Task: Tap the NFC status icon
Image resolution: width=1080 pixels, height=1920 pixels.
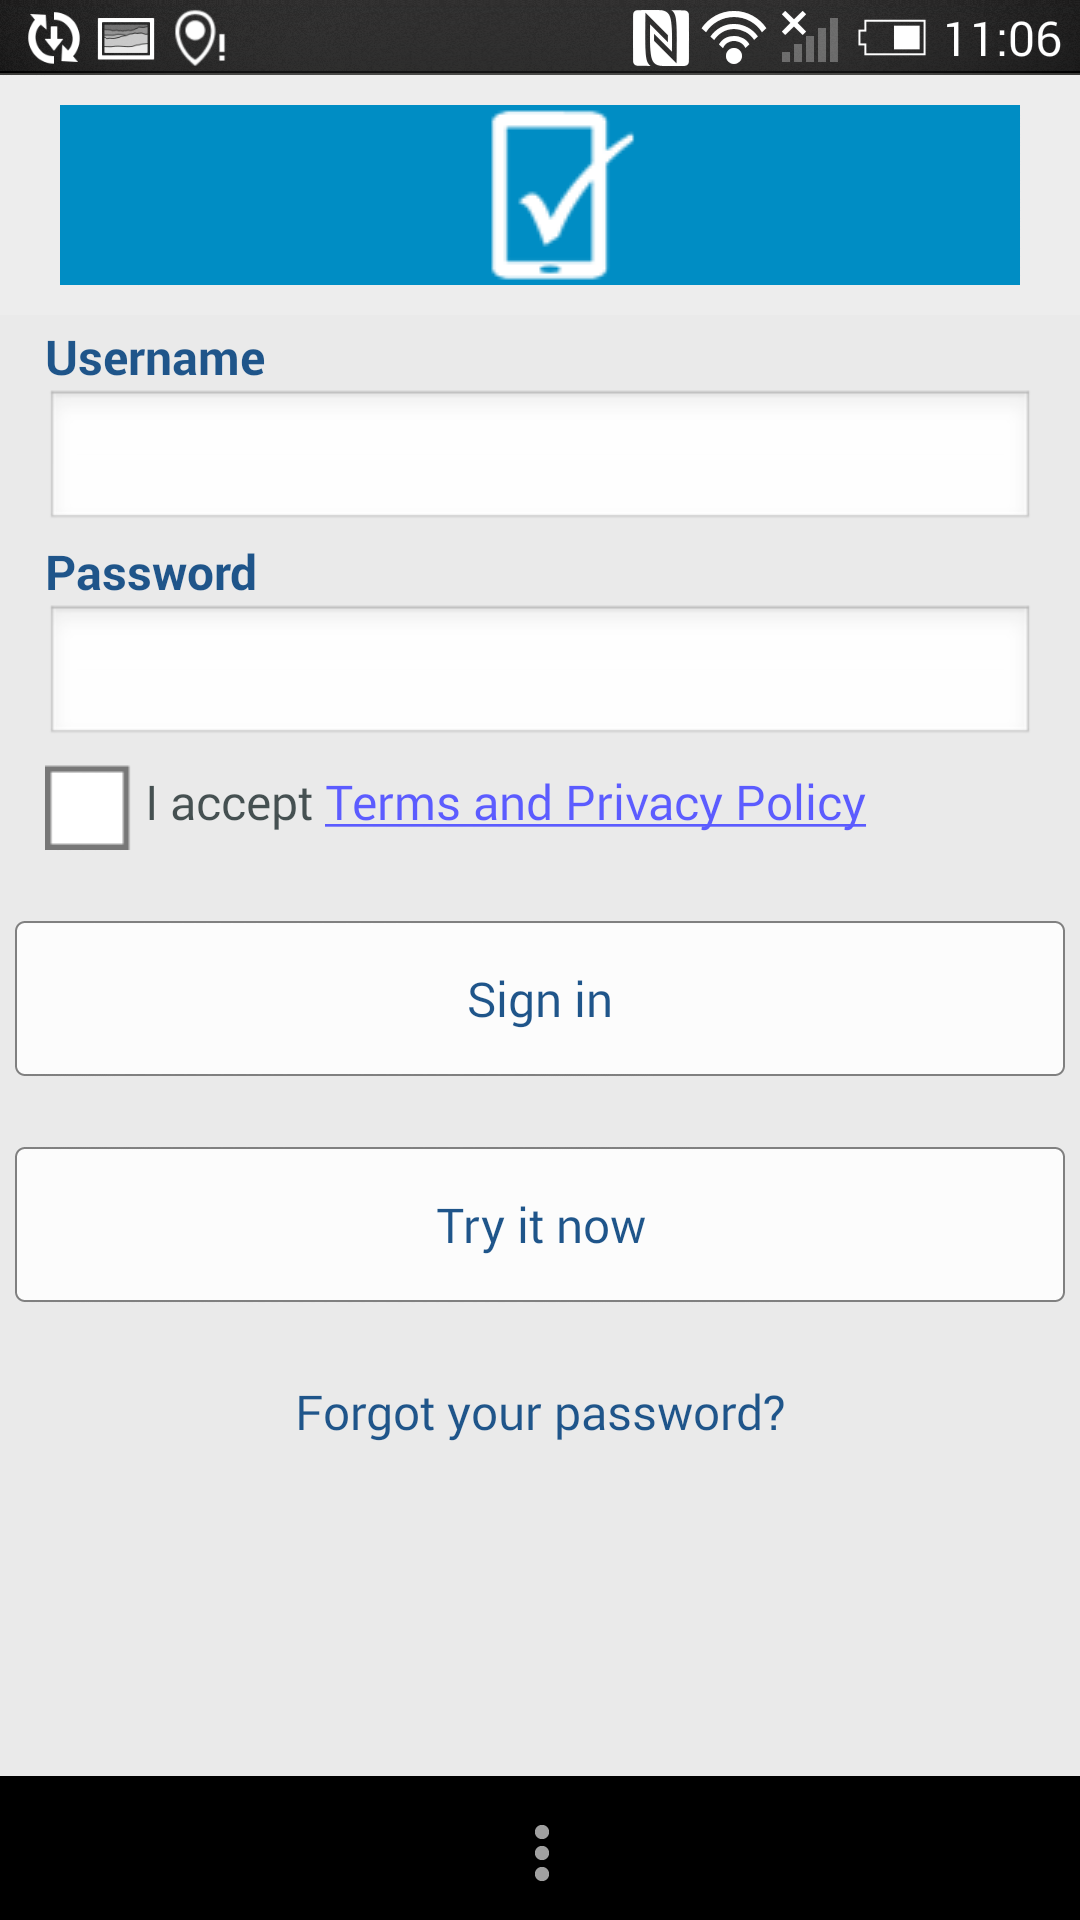Action: coord(660,39)
